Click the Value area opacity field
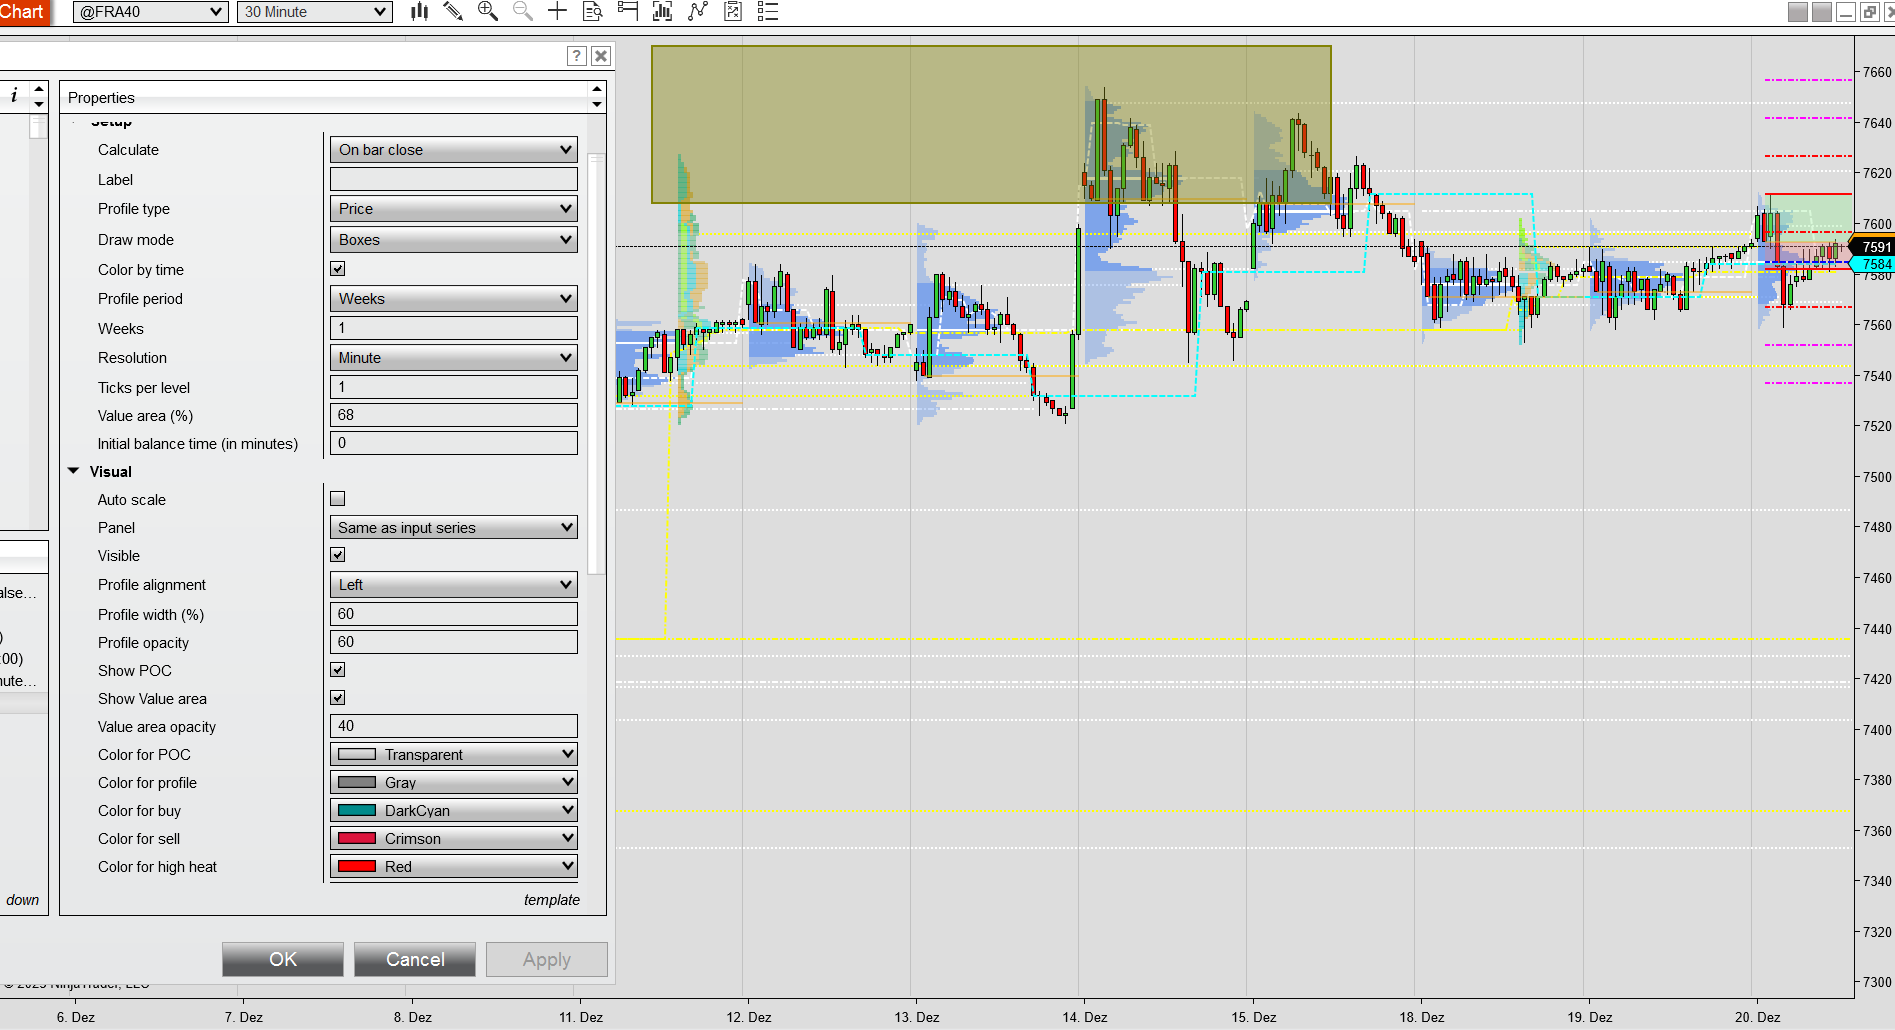The height and width of the screenshot is (1030, 1895). click(454, 726)
